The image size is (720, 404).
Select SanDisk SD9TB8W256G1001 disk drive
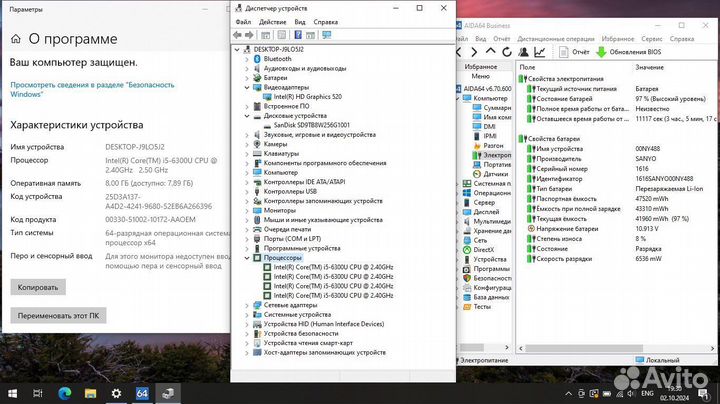(x=312, y=125)
